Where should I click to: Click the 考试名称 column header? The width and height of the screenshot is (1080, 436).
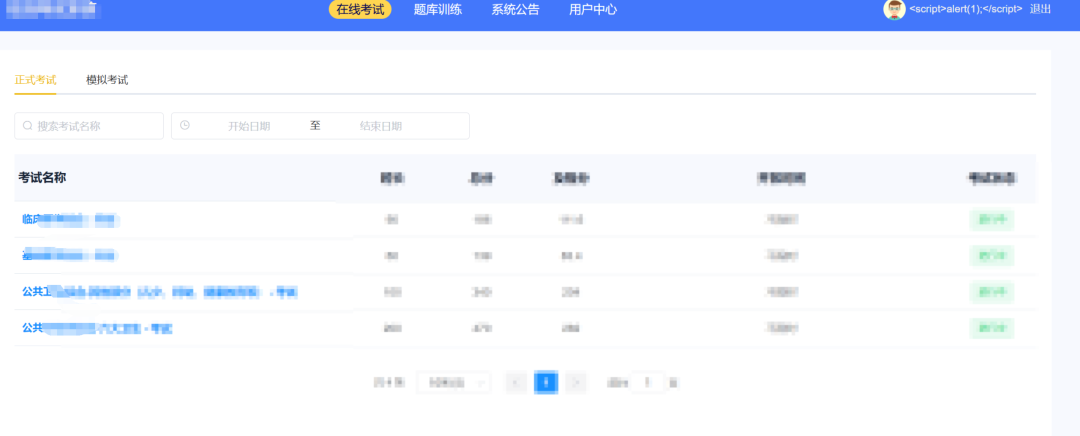(x=42, y=178)
